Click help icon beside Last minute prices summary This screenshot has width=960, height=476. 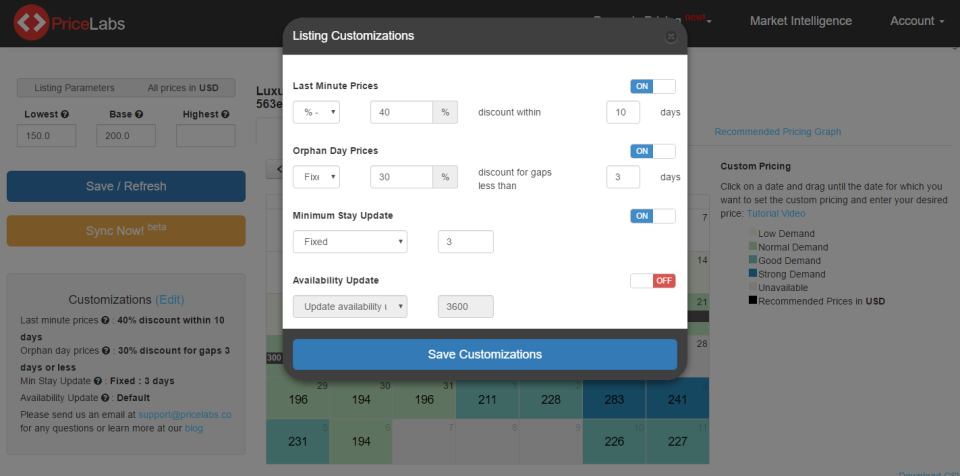(105, 321)
